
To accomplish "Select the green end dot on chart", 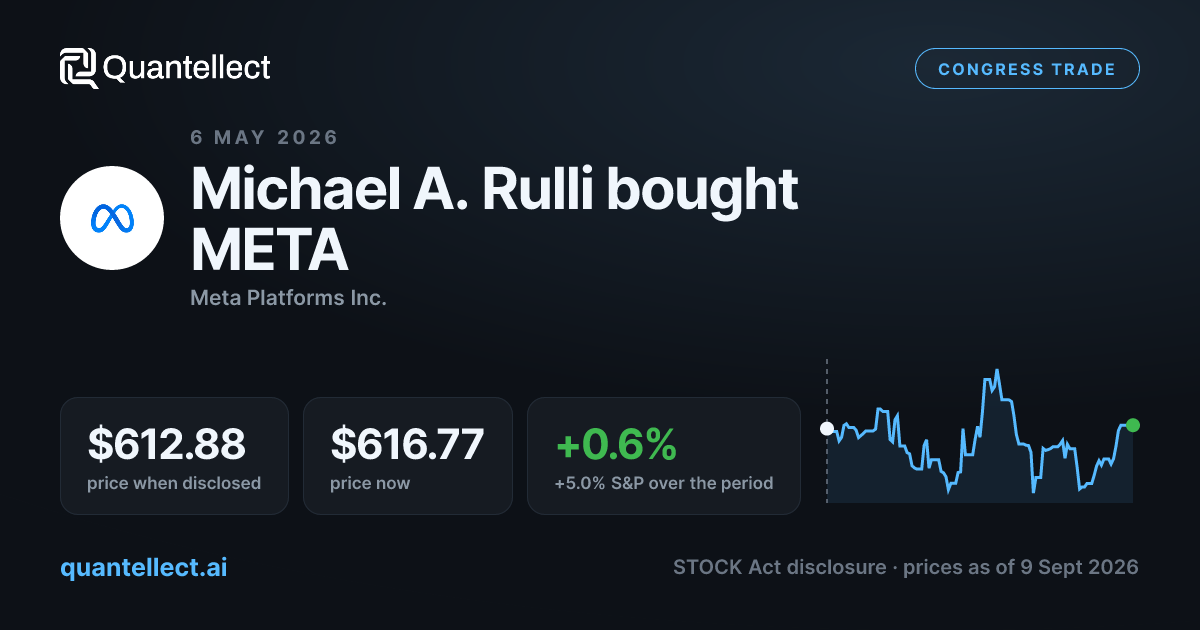I will [x=1132, y=425].
